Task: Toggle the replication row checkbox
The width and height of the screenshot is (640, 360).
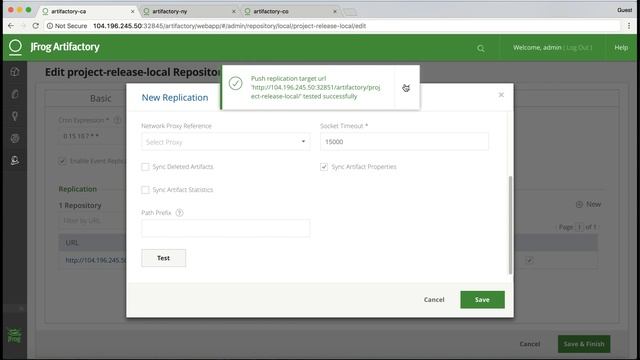Action: [x=529, y=260]
